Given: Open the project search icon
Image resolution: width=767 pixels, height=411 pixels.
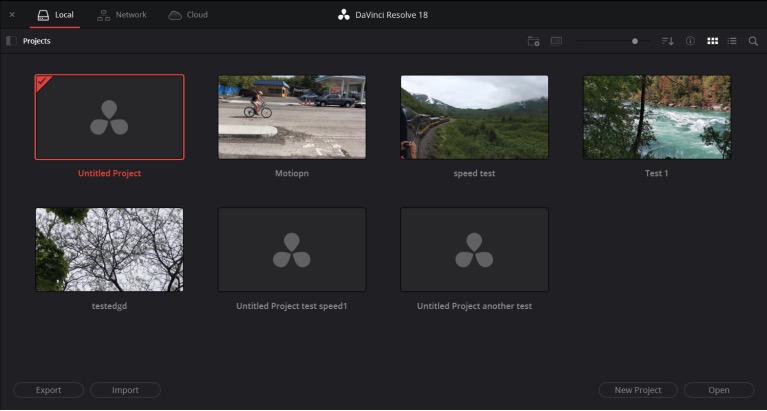Looking at the screenshot, I should (753, 41).
